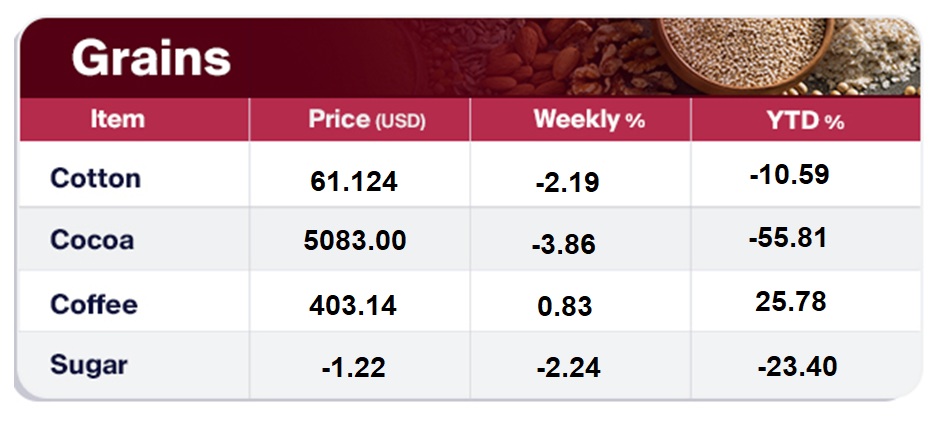Select the Price (USD) column header
The image size is (934, 440).
point(366,121)
